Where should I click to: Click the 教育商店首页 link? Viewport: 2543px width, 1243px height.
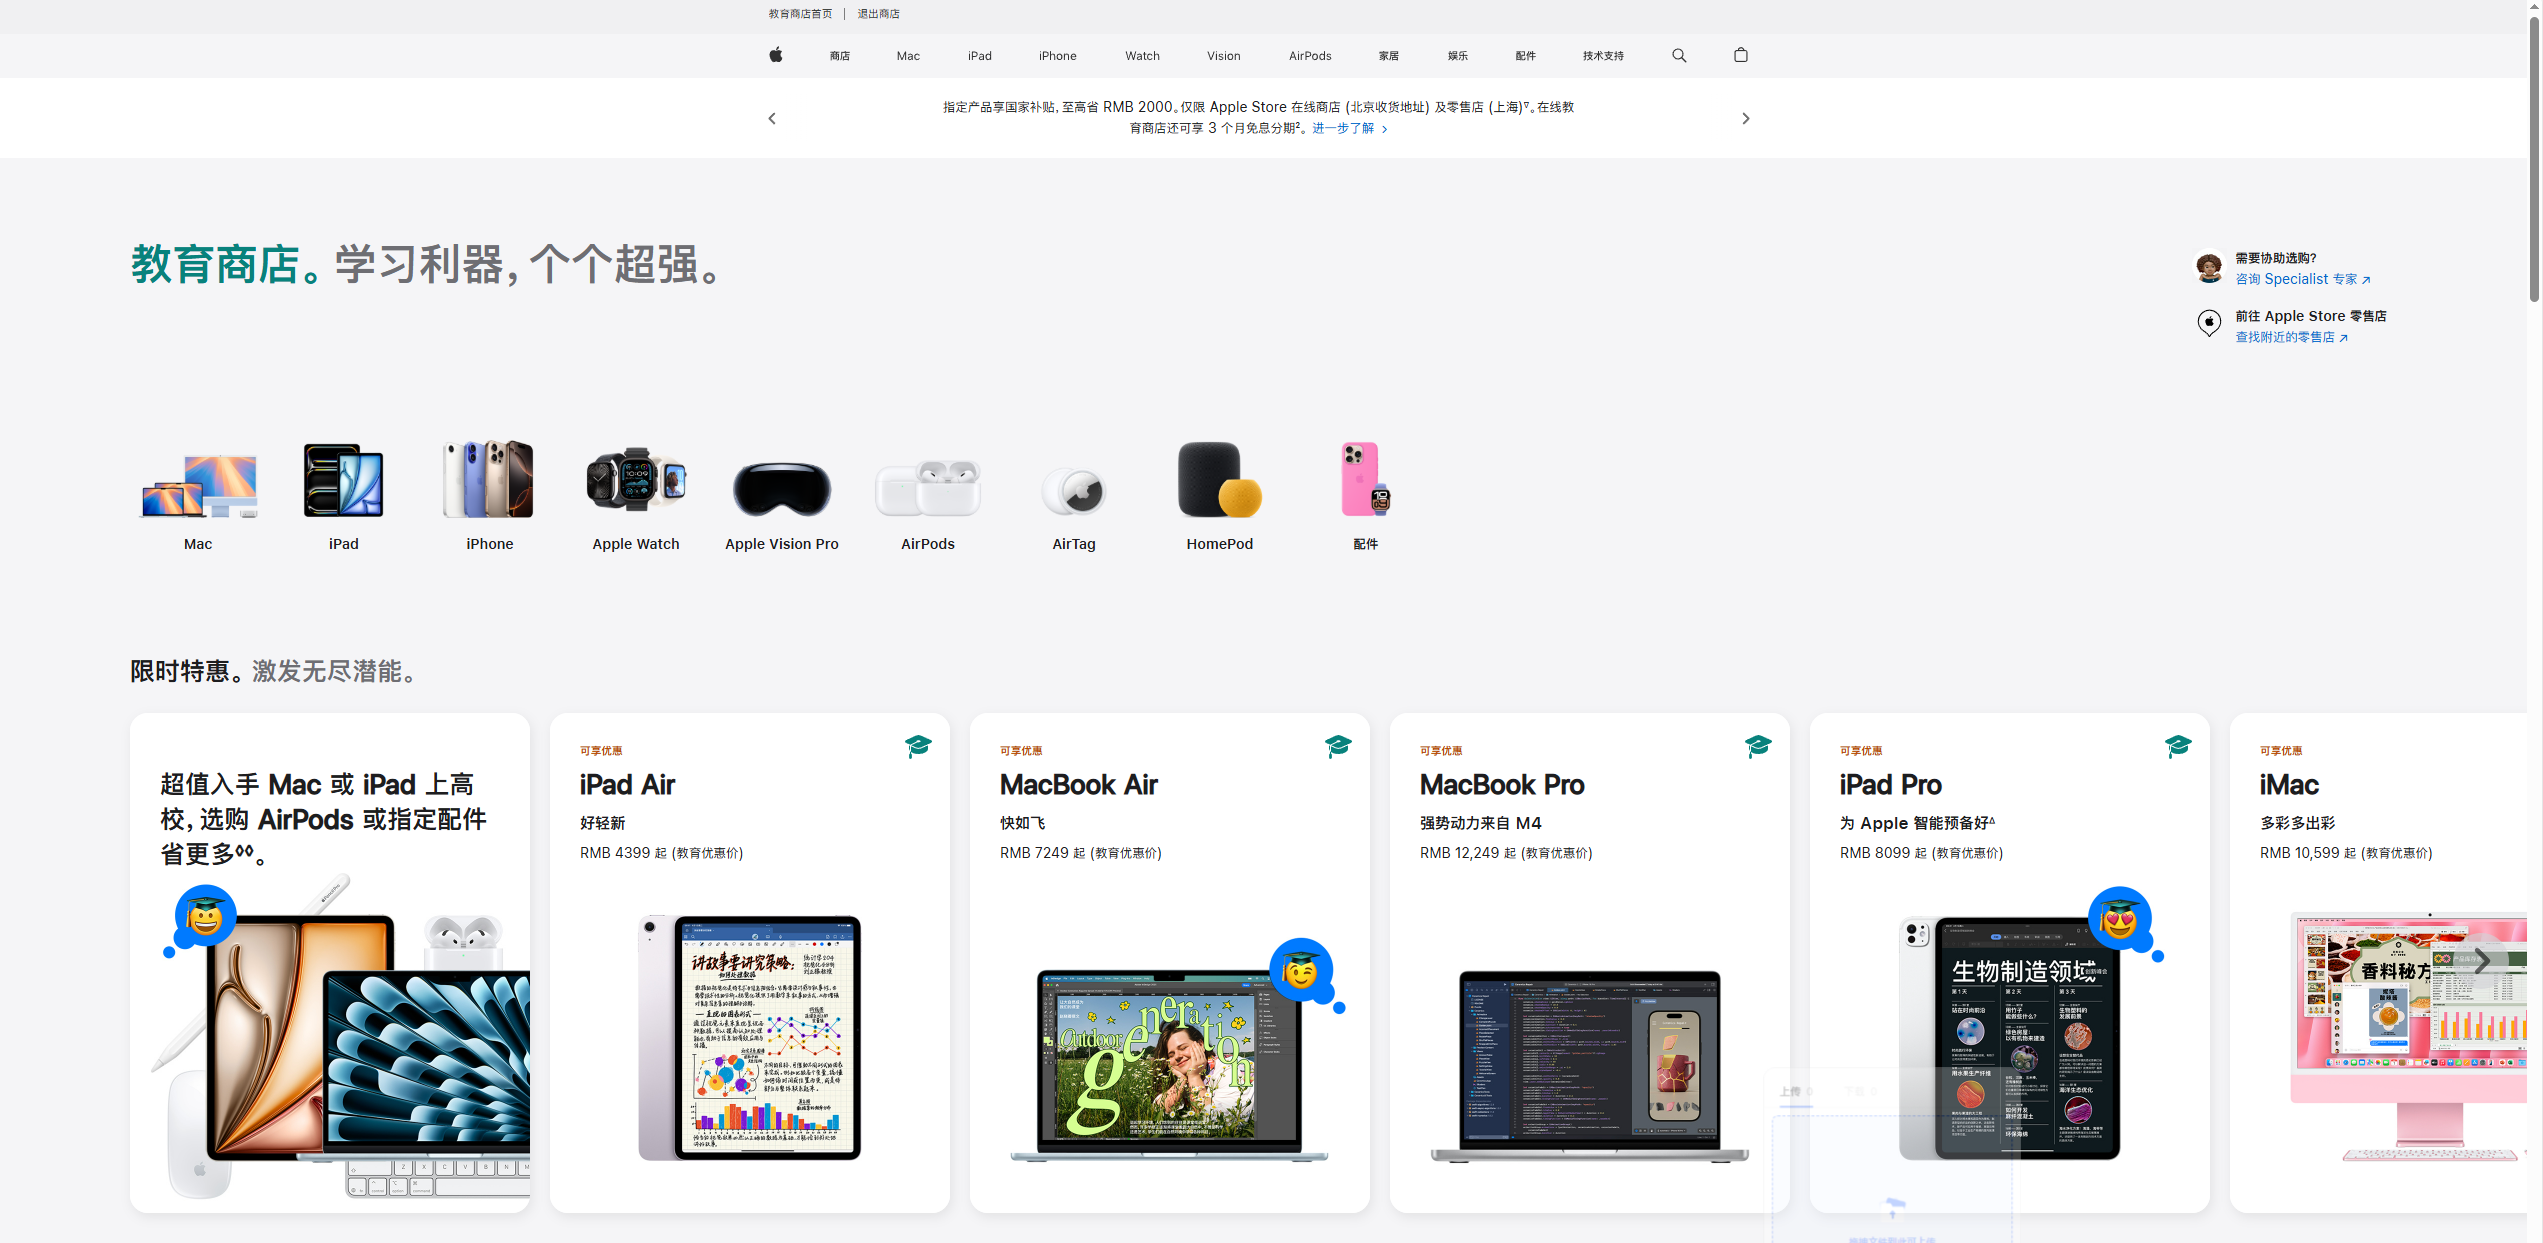point(800,14)
